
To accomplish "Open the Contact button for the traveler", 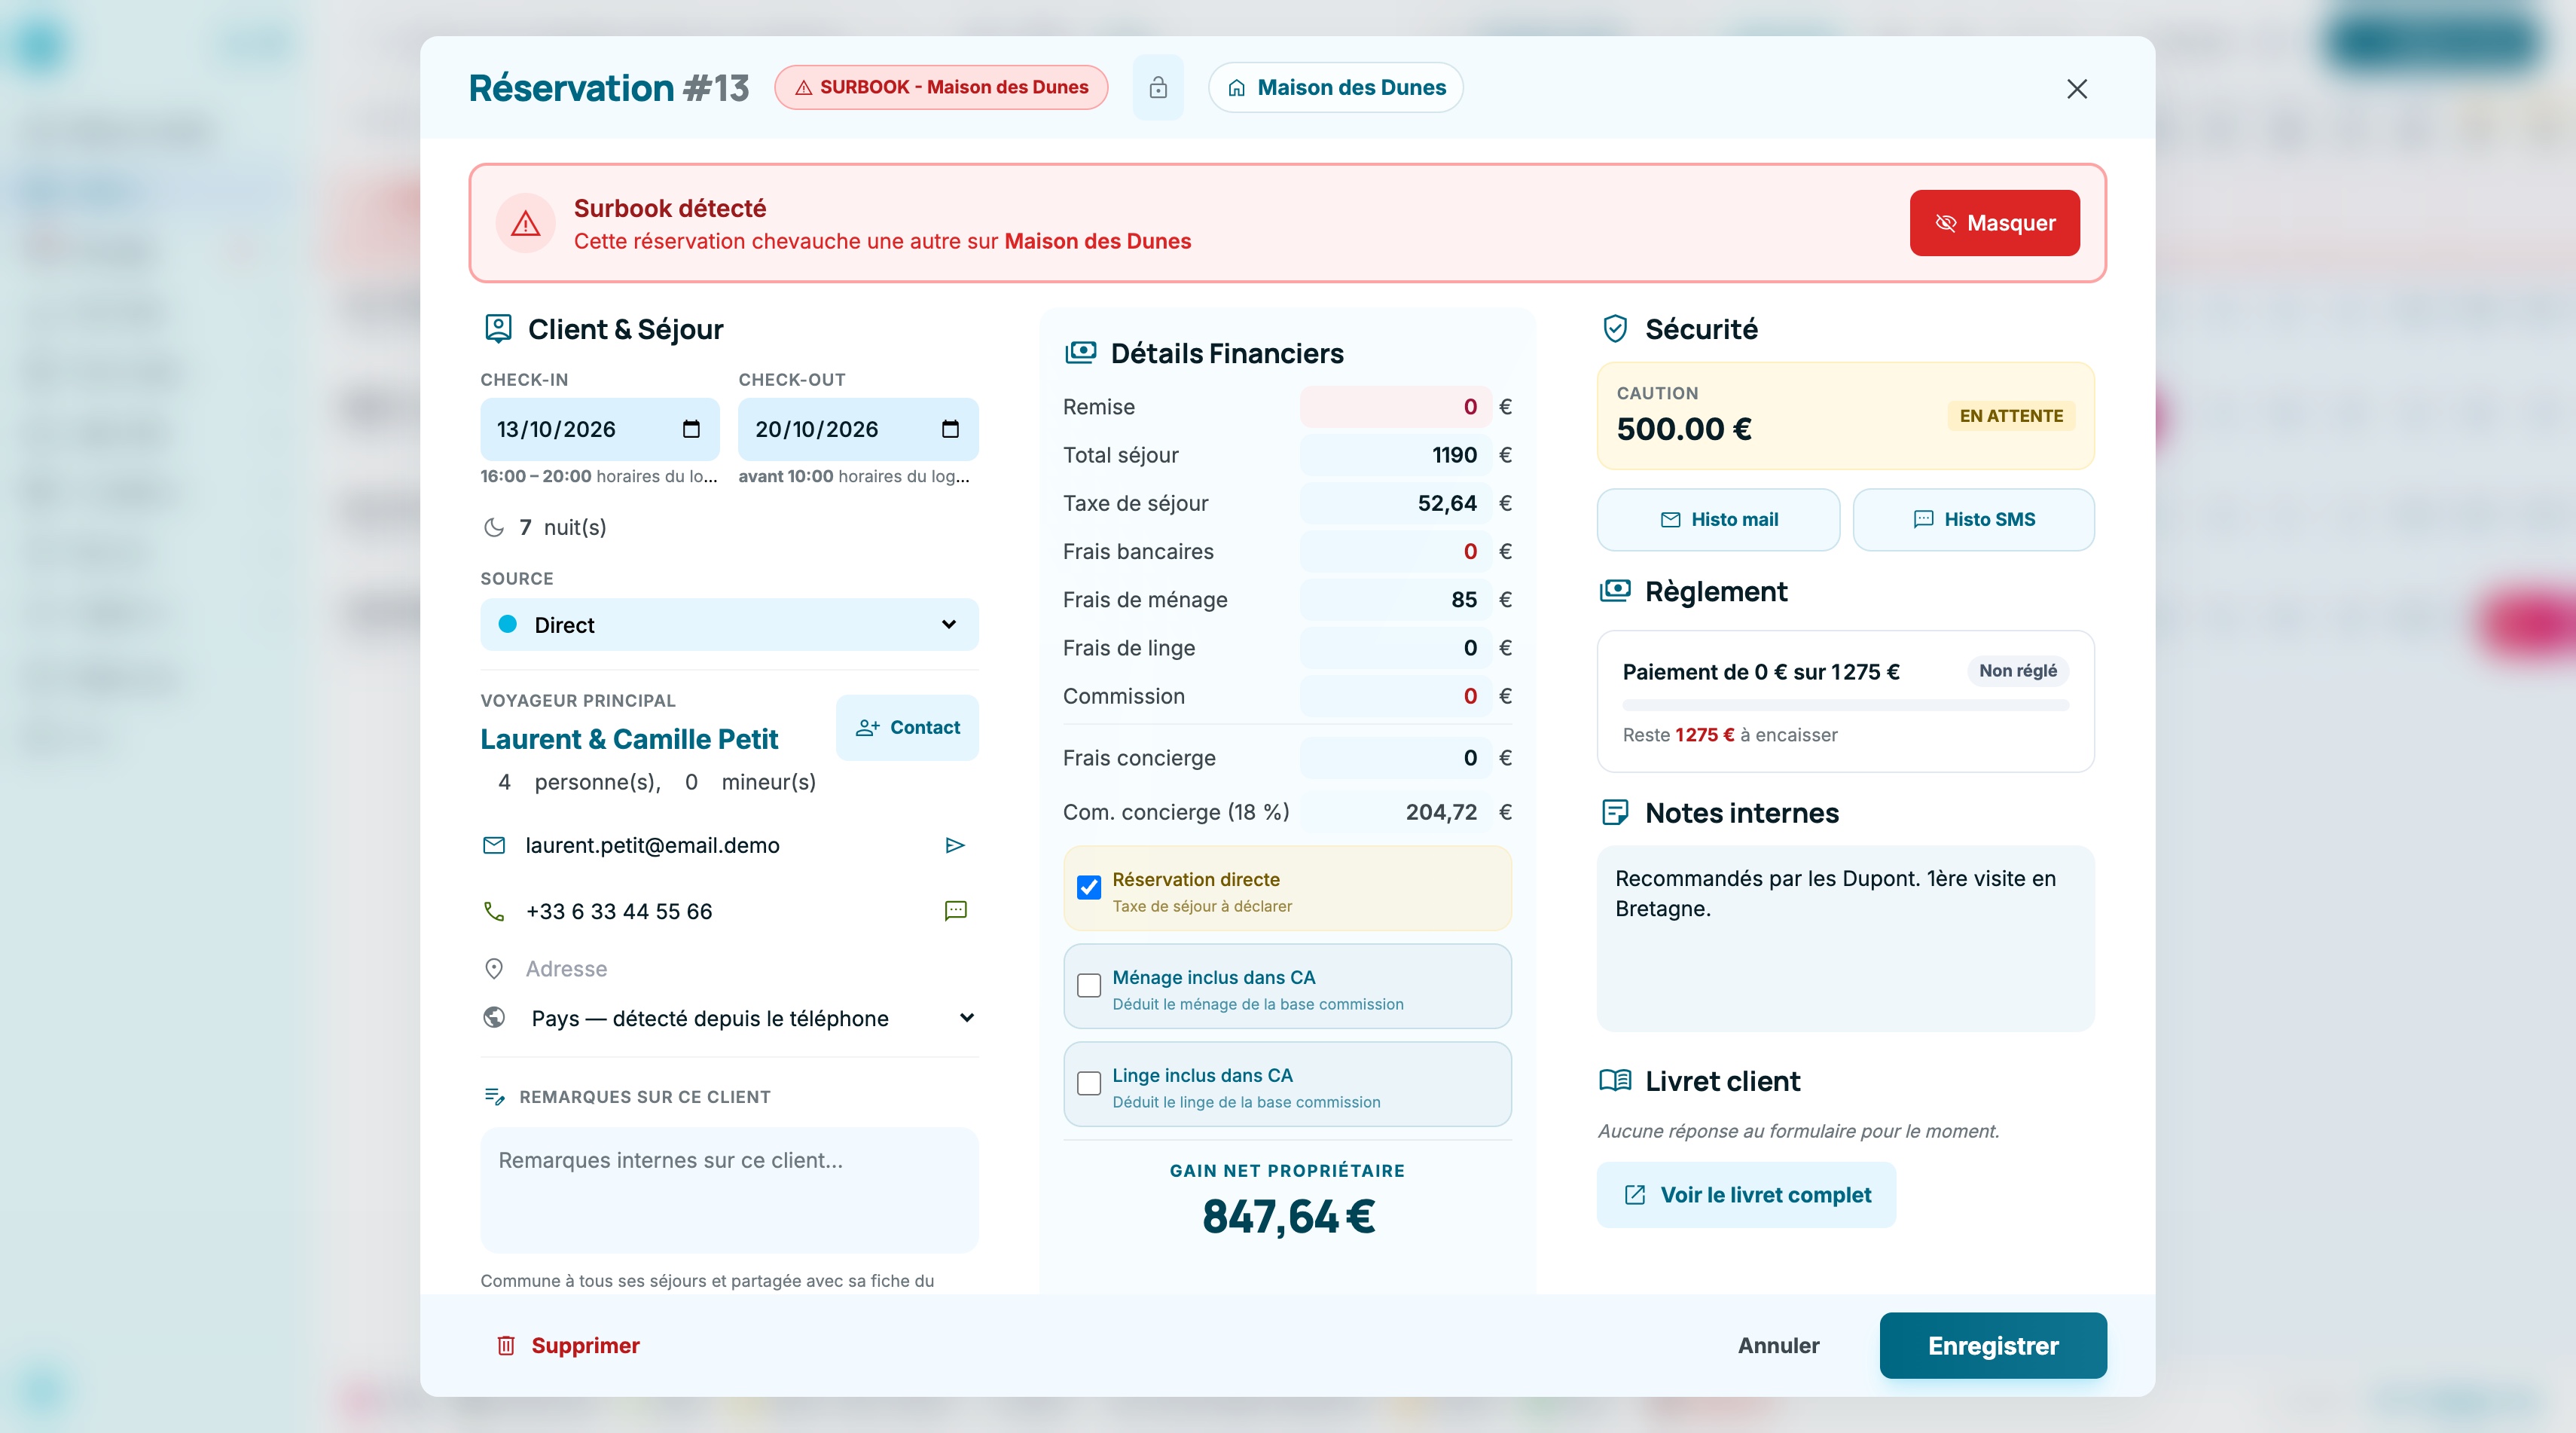I will 907,728.
